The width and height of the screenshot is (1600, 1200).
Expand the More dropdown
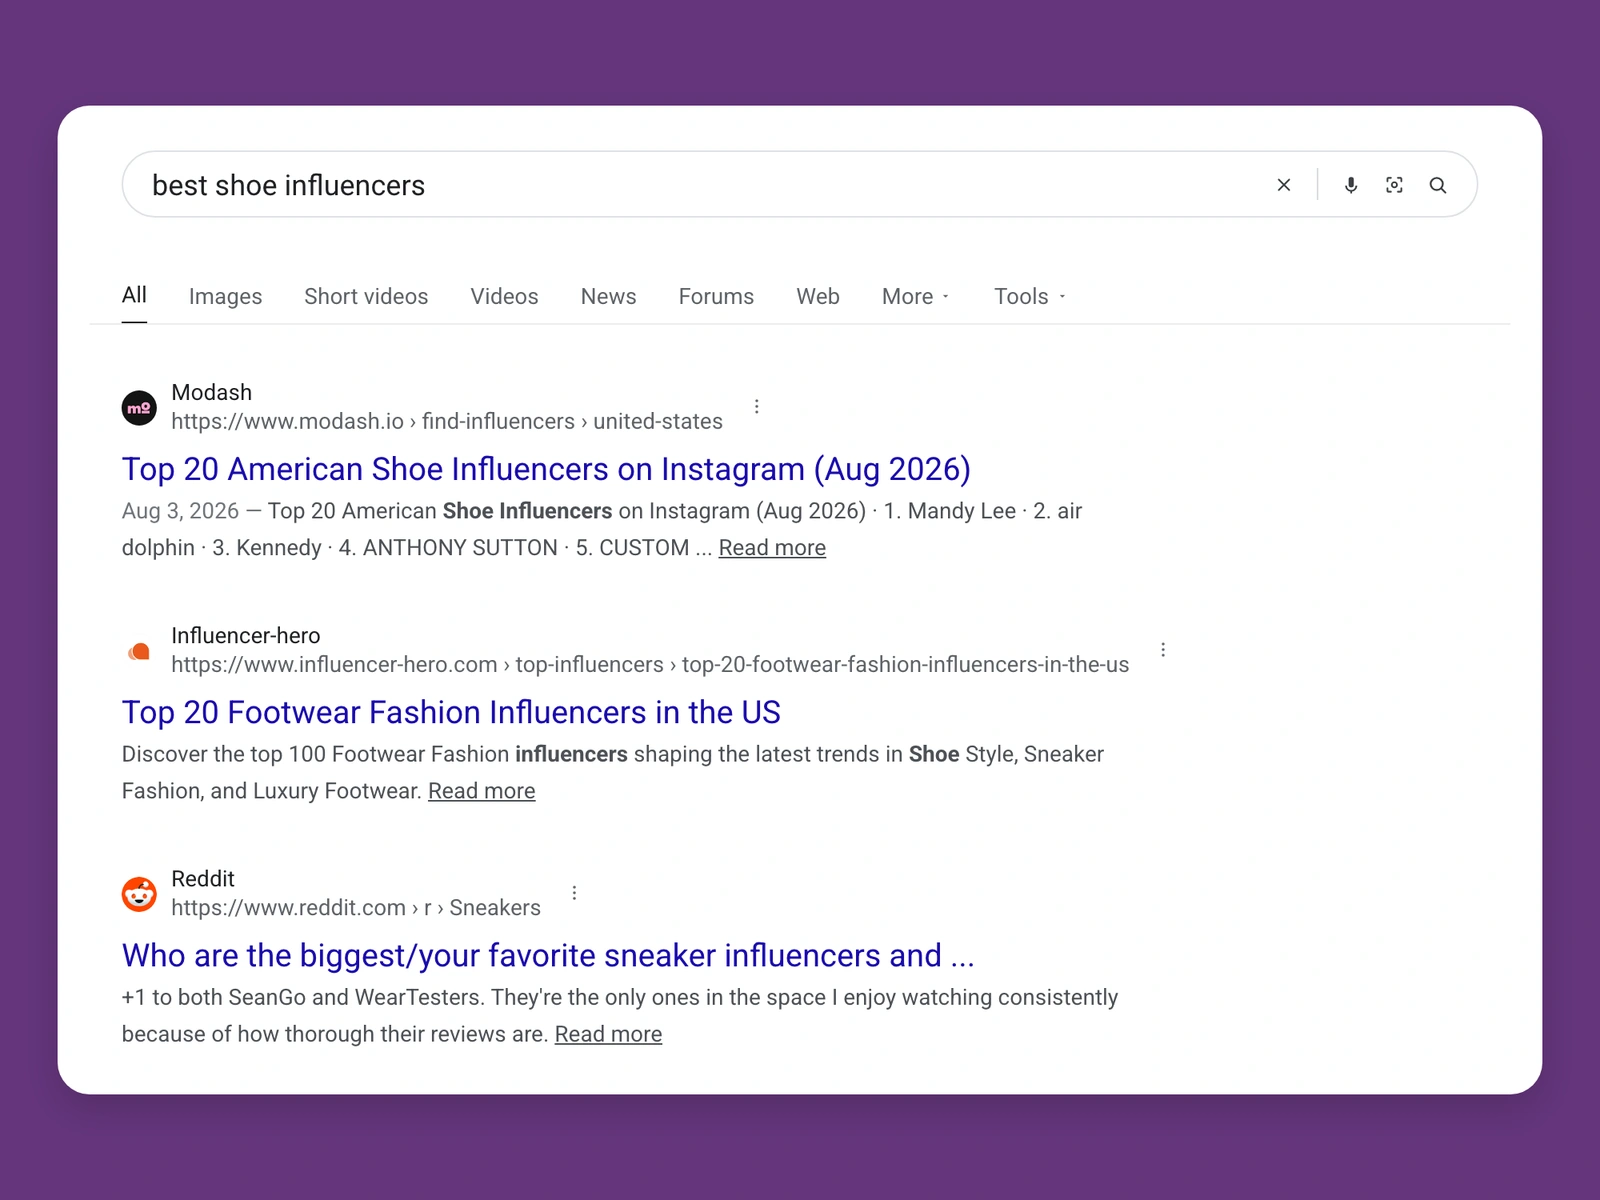(x=915, y=296)
